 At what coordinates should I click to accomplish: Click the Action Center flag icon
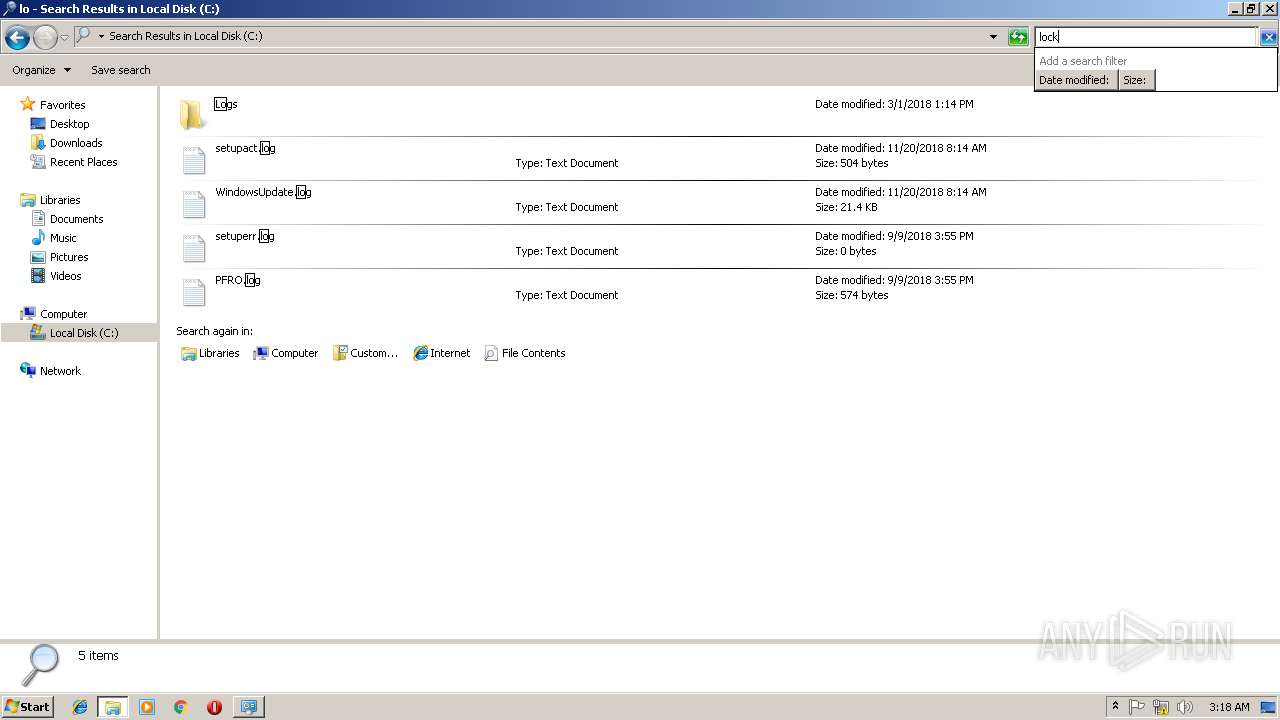click(1137, 707)
